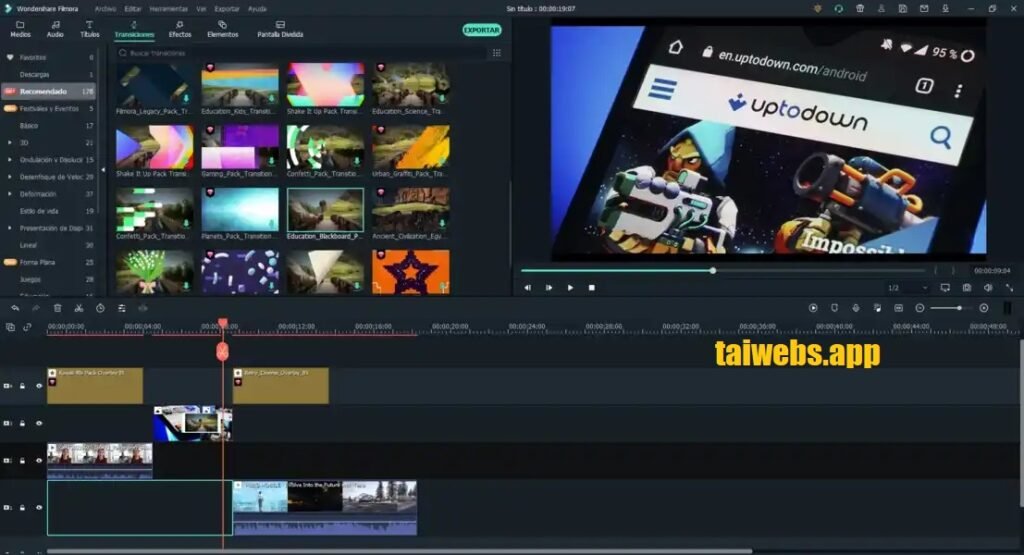Delete the selected clip with trash icon
The width and height of the screenshot is (1024, 555).
point(57,308)
